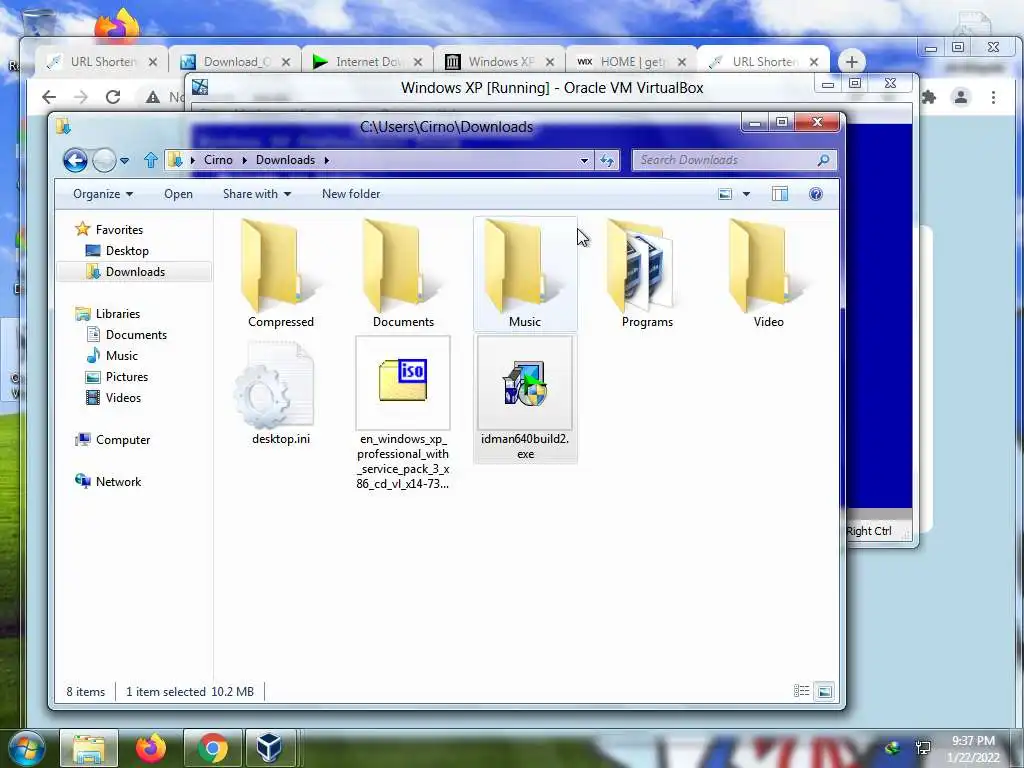Open Music library in sidebar
Image resolution: width=1024 pixels, height=768 pixels.
point(121,355)
